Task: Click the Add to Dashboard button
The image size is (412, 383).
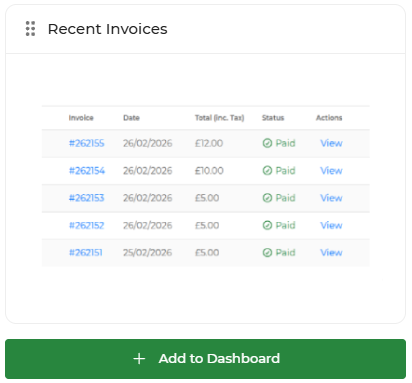Action: click(206, 359)
